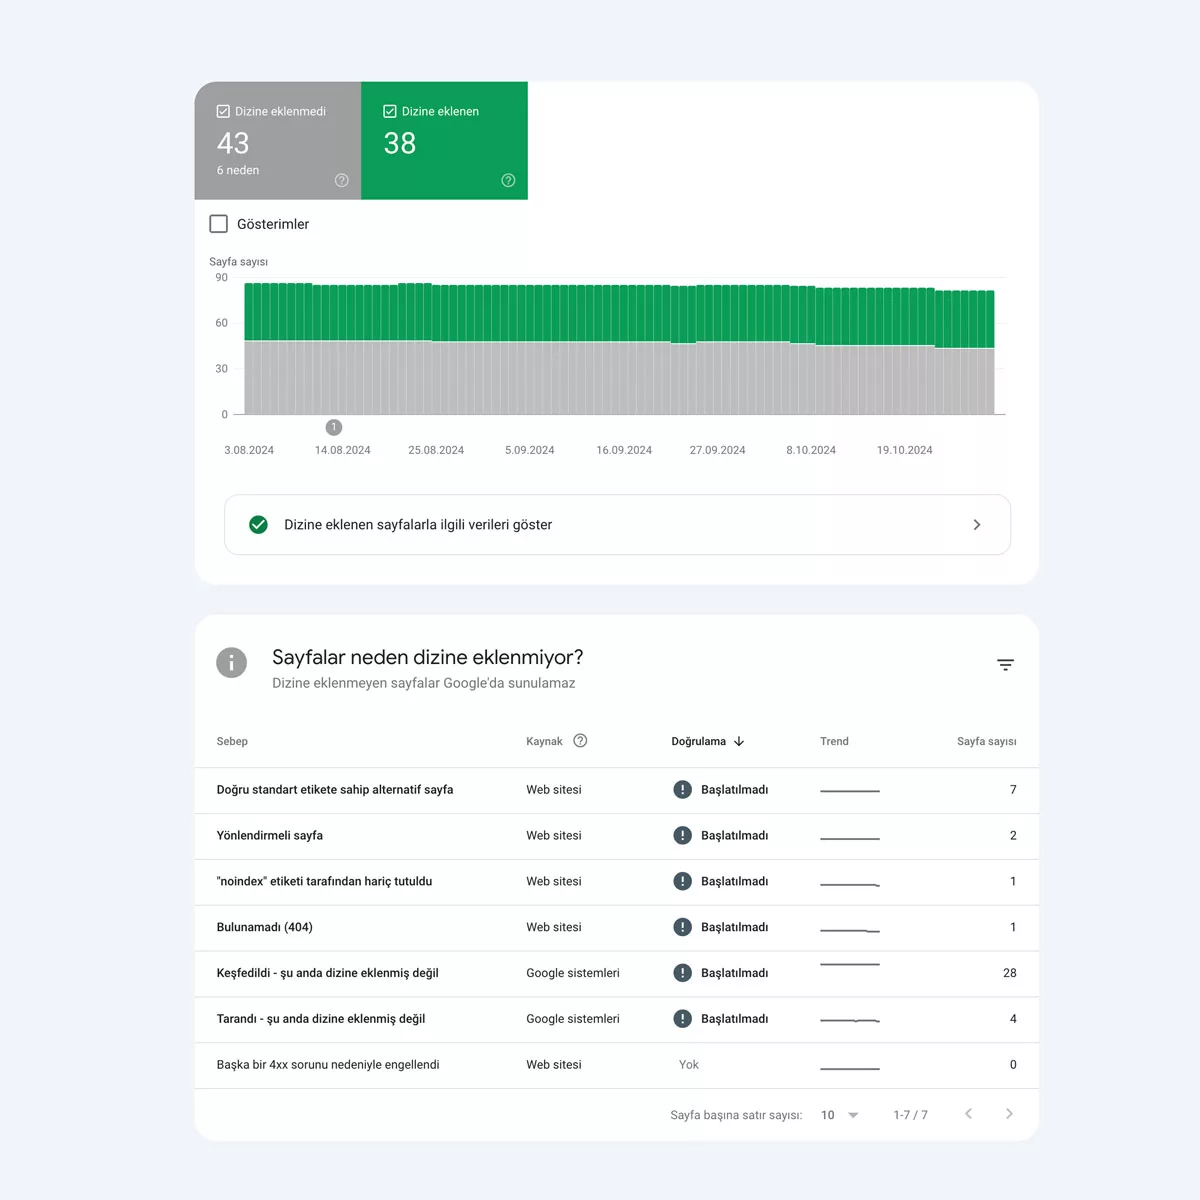Click the Sayfalar neden dizine eklenmiyor? heading
Screen dimensions: 1200x1200
tap(428, 657)
